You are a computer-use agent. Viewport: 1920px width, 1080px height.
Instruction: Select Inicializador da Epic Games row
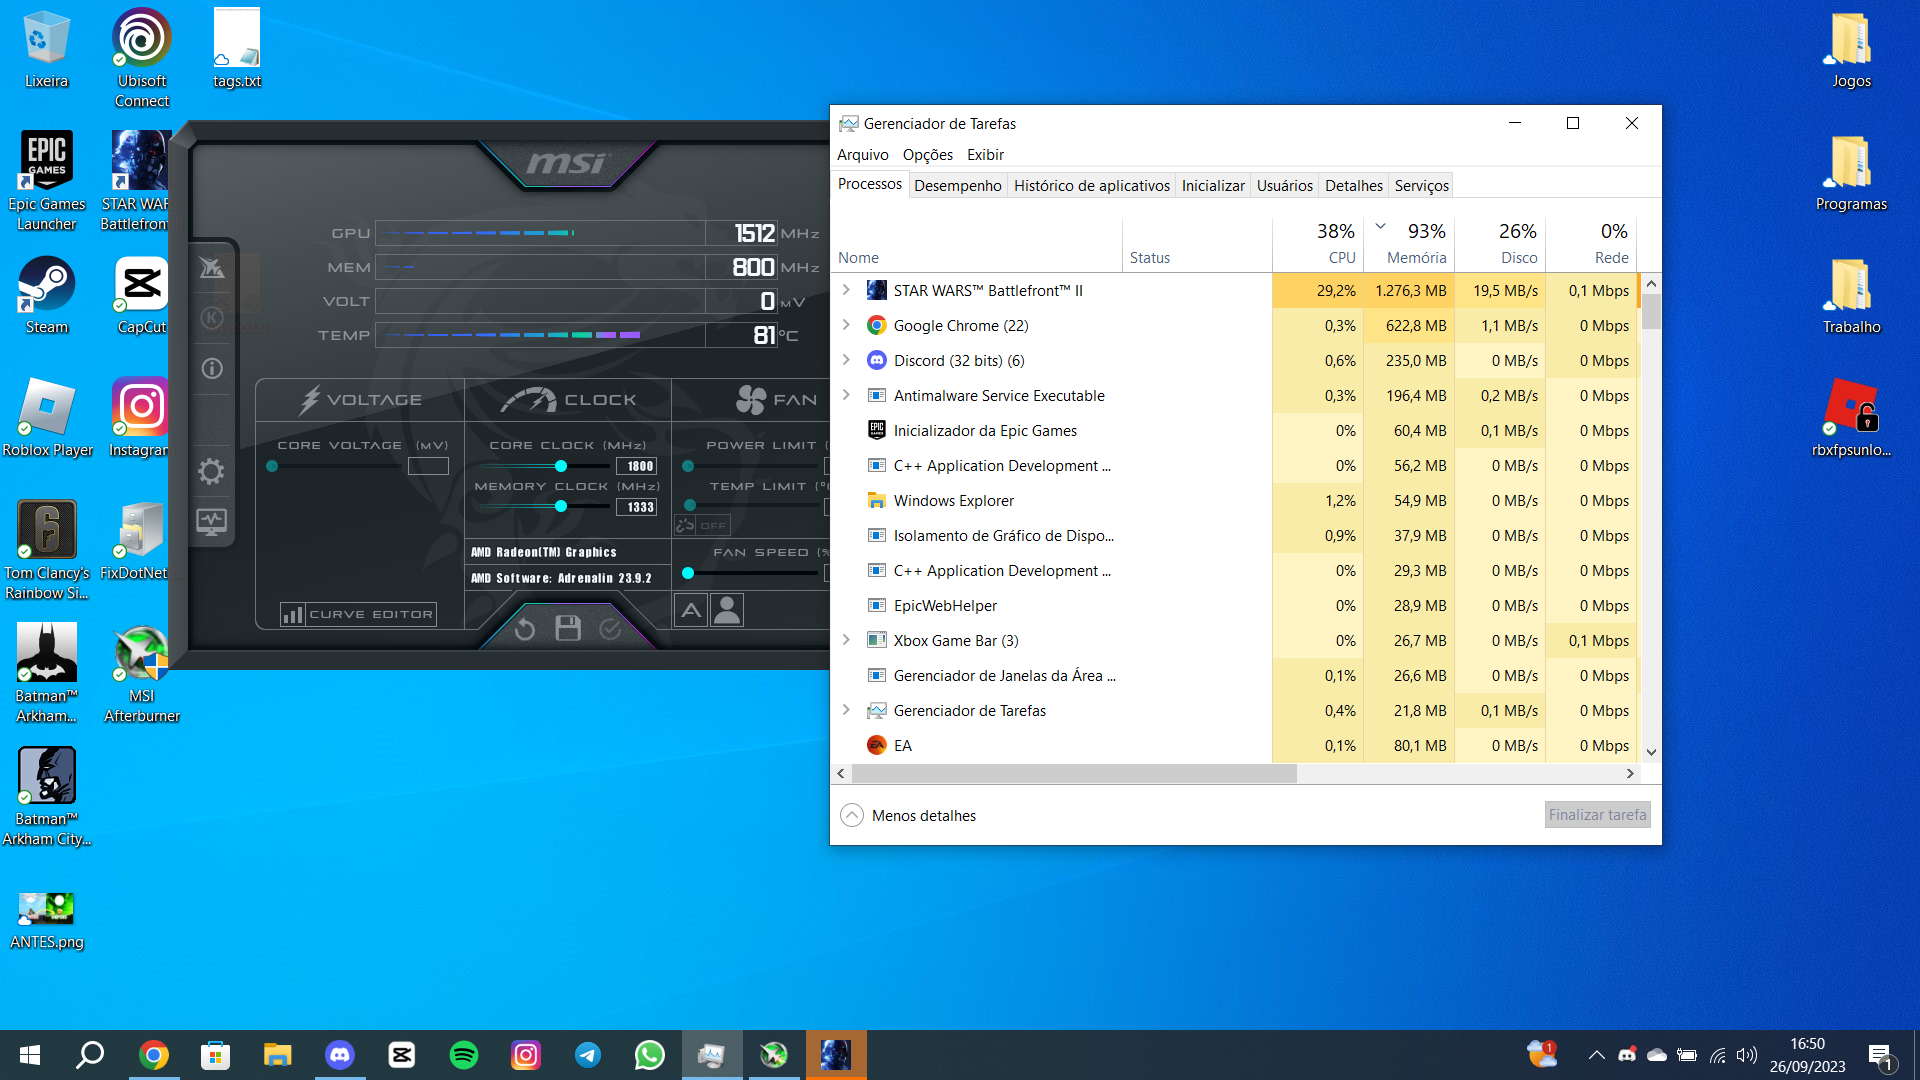pos(1234,430)
